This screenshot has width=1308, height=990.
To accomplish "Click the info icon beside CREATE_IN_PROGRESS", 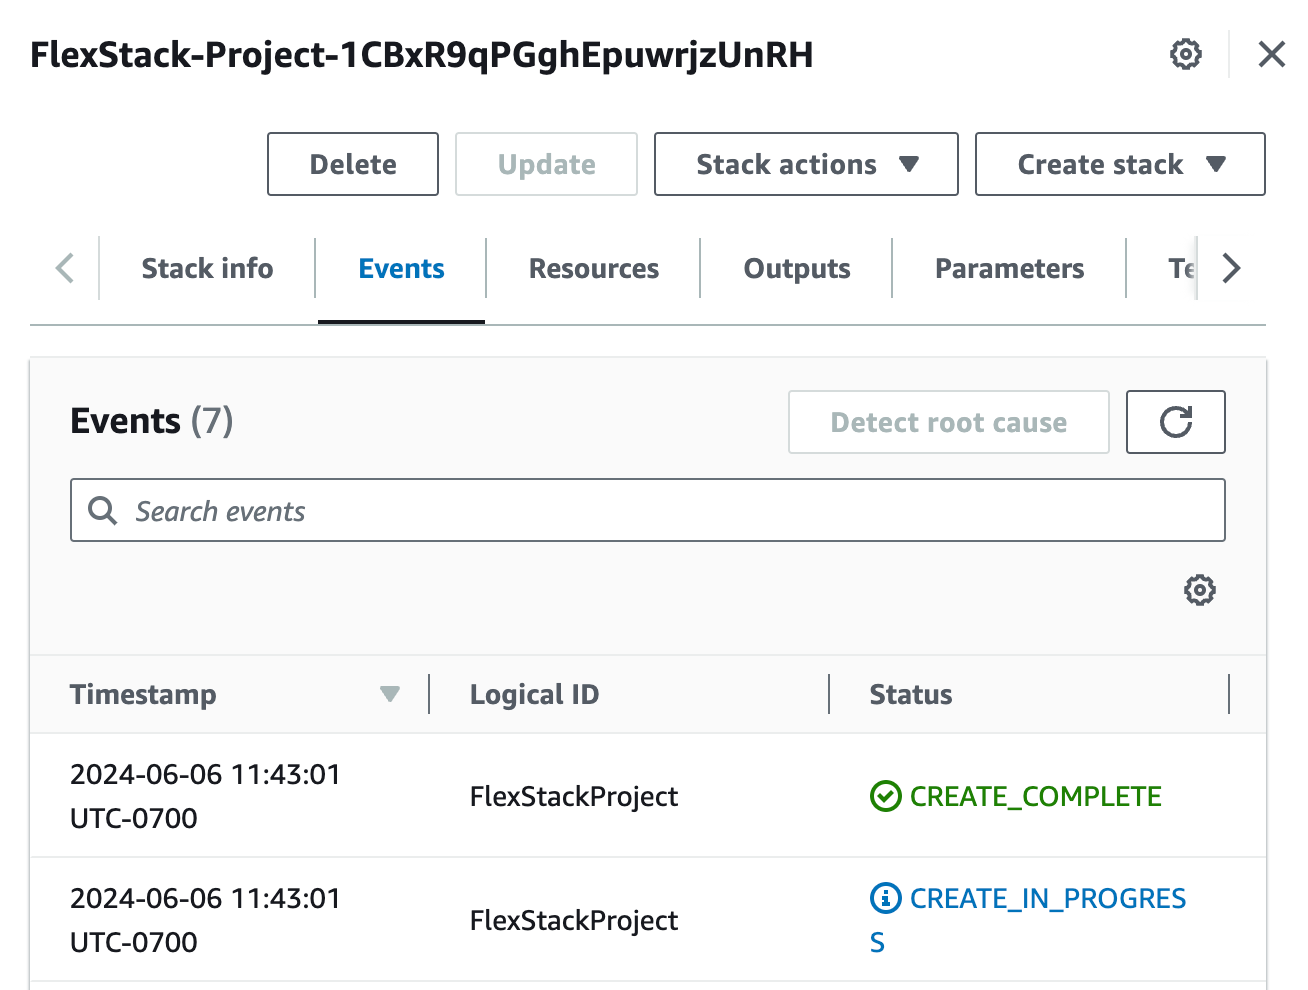I will click(884, 898).
